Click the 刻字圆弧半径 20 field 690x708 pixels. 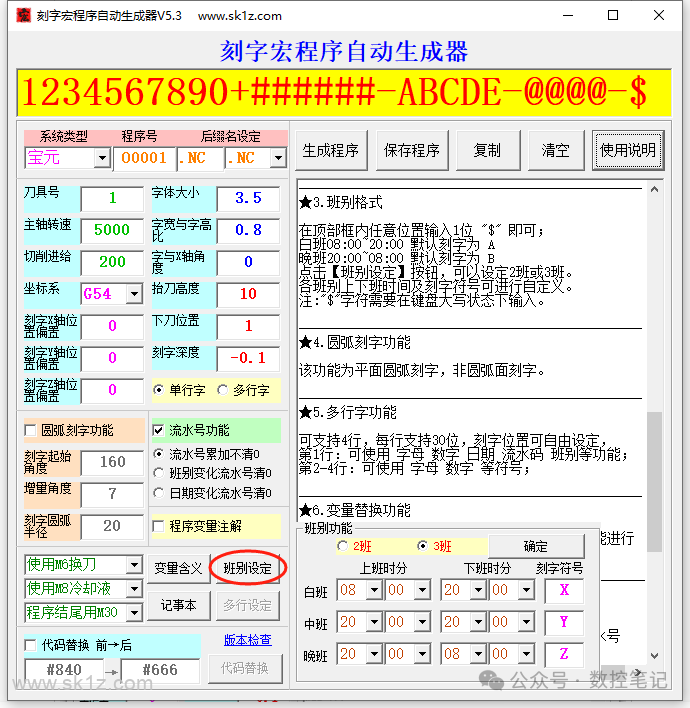point(112,526)
